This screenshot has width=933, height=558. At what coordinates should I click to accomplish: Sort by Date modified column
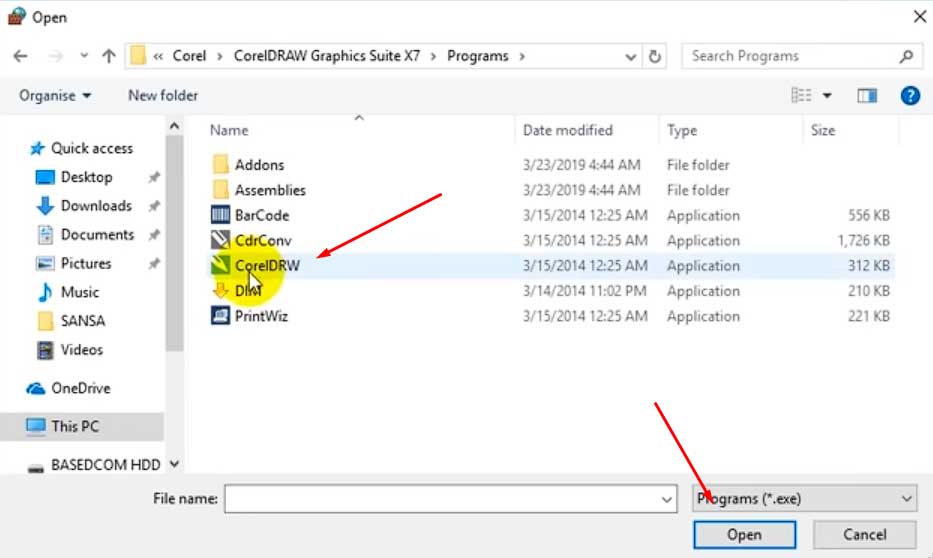coord(568,130)
